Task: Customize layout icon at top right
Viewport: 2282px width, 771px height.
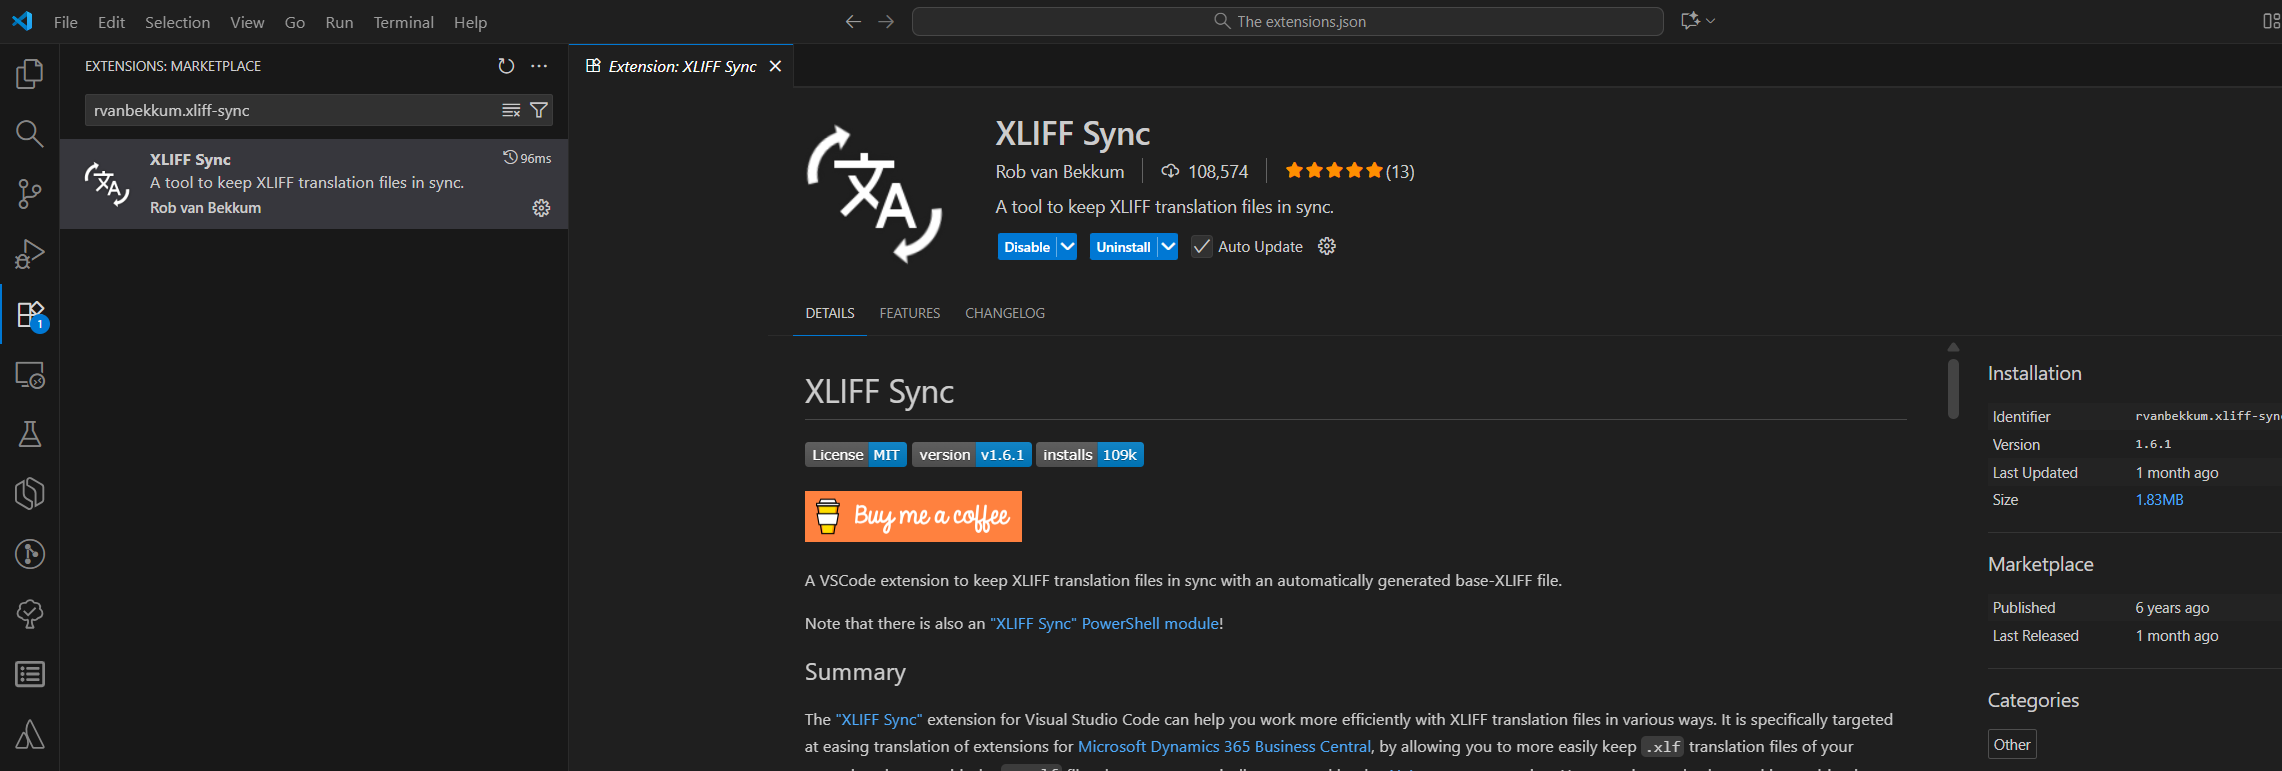Action: (x=2271, y=21)
